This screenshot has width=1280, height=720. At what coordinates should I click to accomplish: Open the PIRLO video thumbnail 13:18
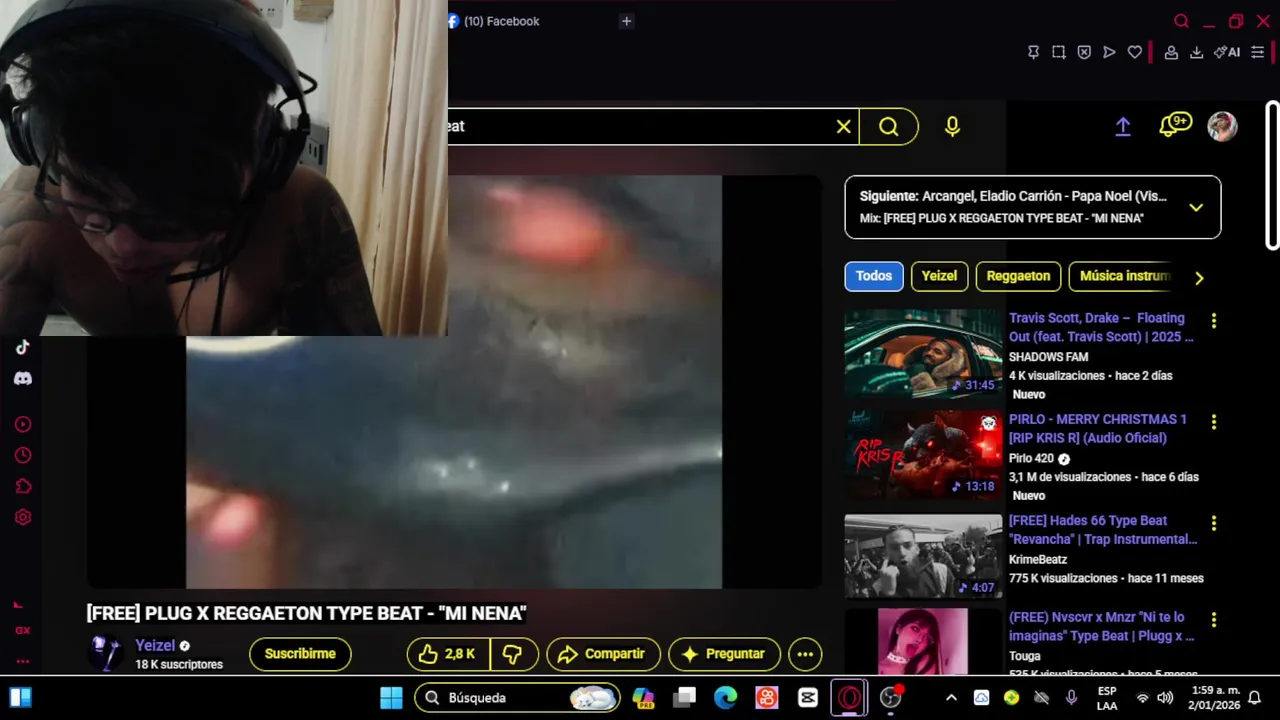[923, 455]
